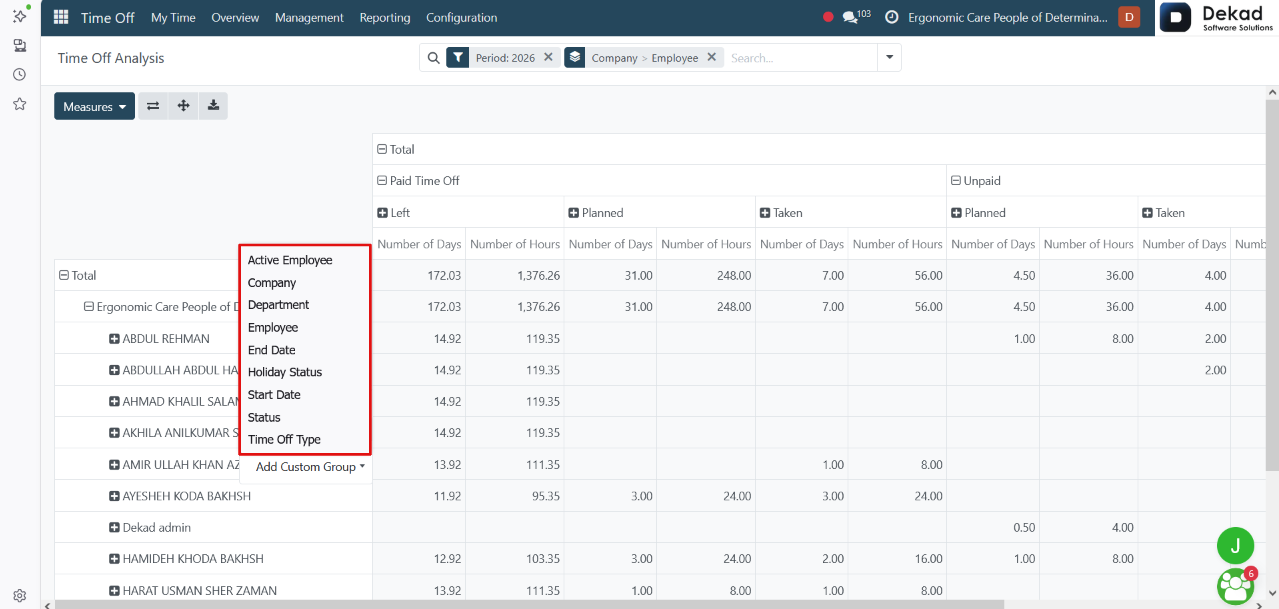Open the Reporting menu
Viewport: 1279px width, 609px height.
(x=385, y=17)
